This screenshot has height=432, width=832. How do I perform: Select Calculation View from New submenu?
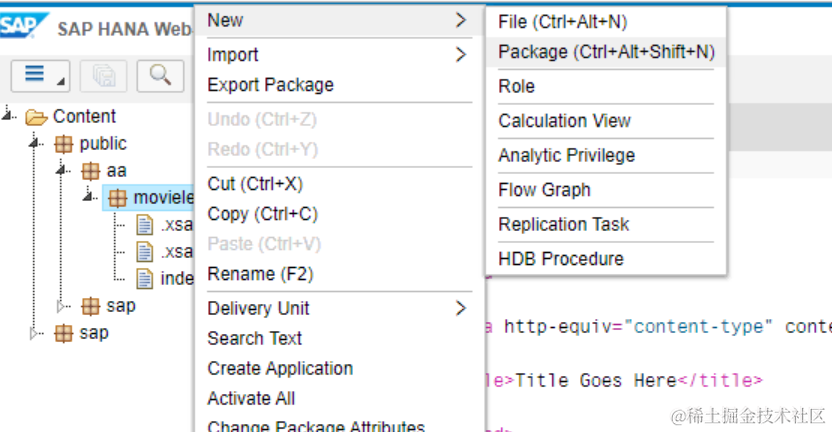(x=564, y=121)
